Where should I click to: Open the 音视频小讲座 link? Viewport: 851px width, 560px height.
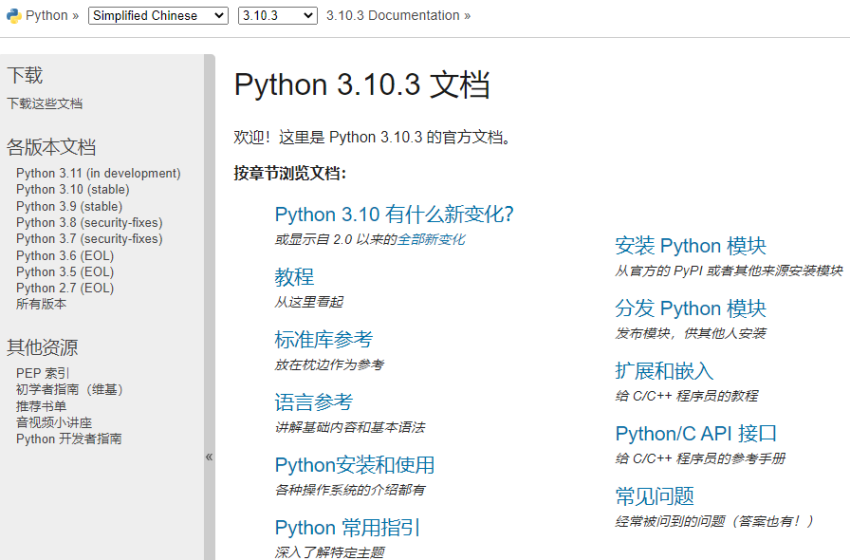click(x=54, y=423)
